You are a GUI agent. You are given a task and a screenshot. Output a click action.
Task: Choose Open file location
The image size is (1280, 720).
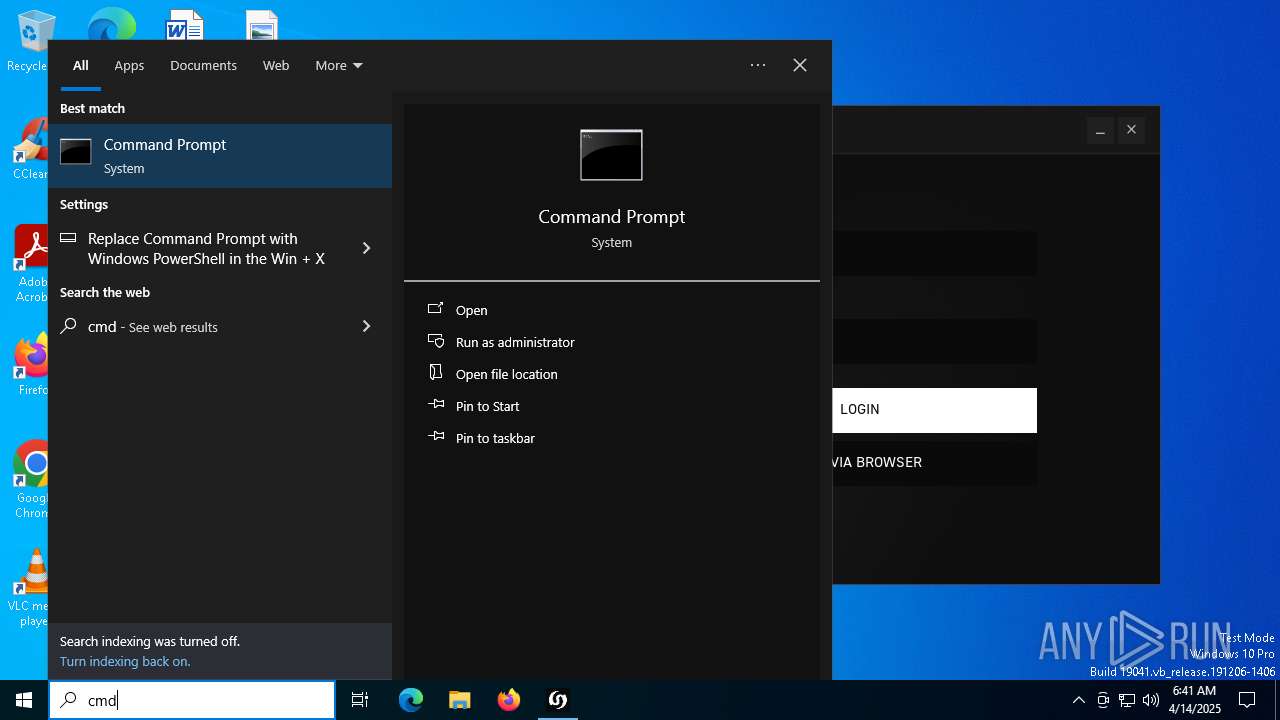tap(506, 374)
